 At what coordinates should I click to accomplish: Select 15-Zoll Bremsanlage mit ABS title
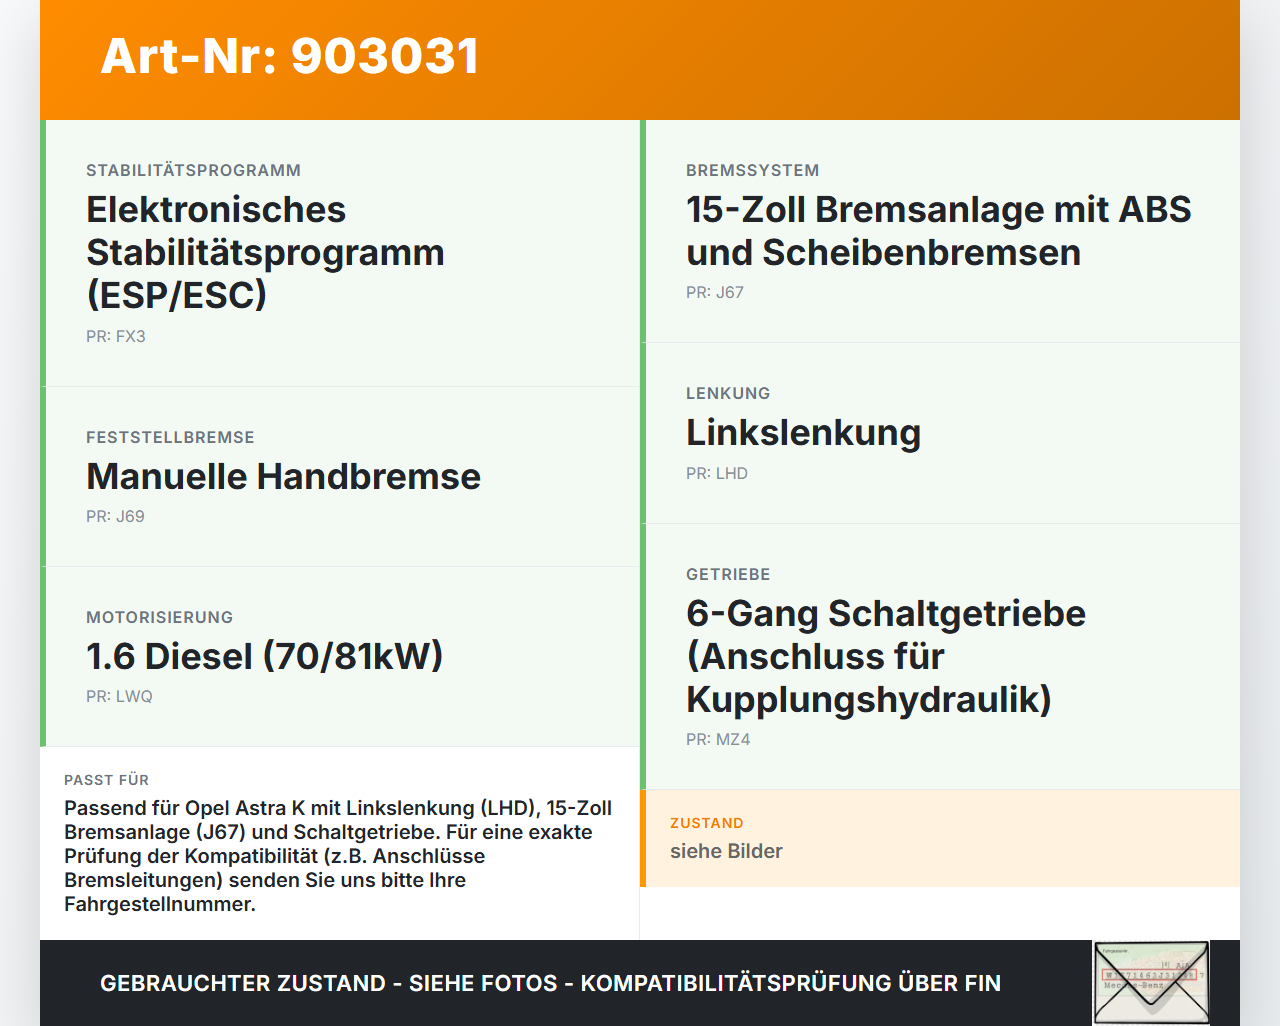[938, 231]
